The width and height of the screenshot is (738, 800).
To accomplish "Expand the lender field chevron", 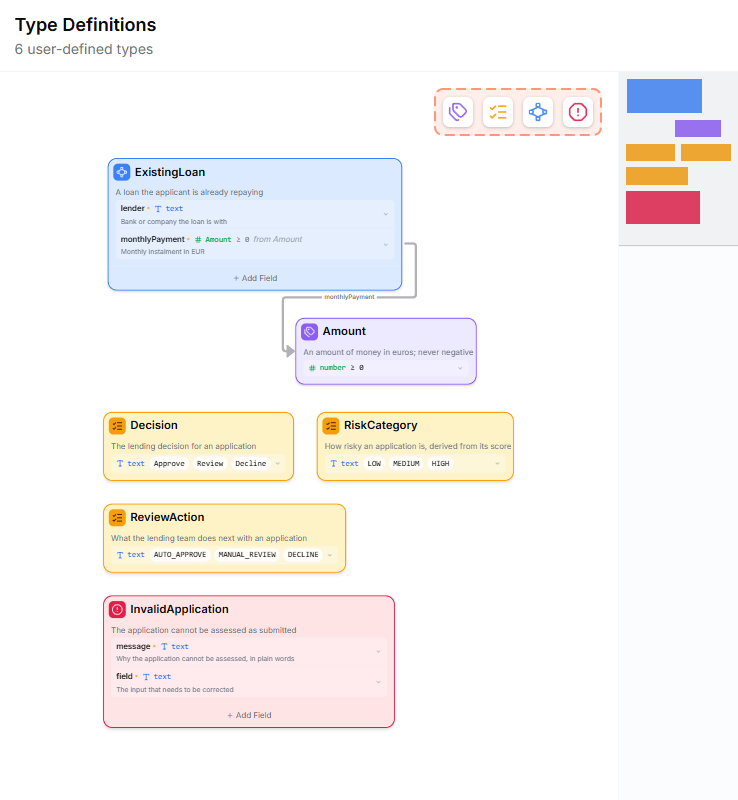I will pos(386,214).
